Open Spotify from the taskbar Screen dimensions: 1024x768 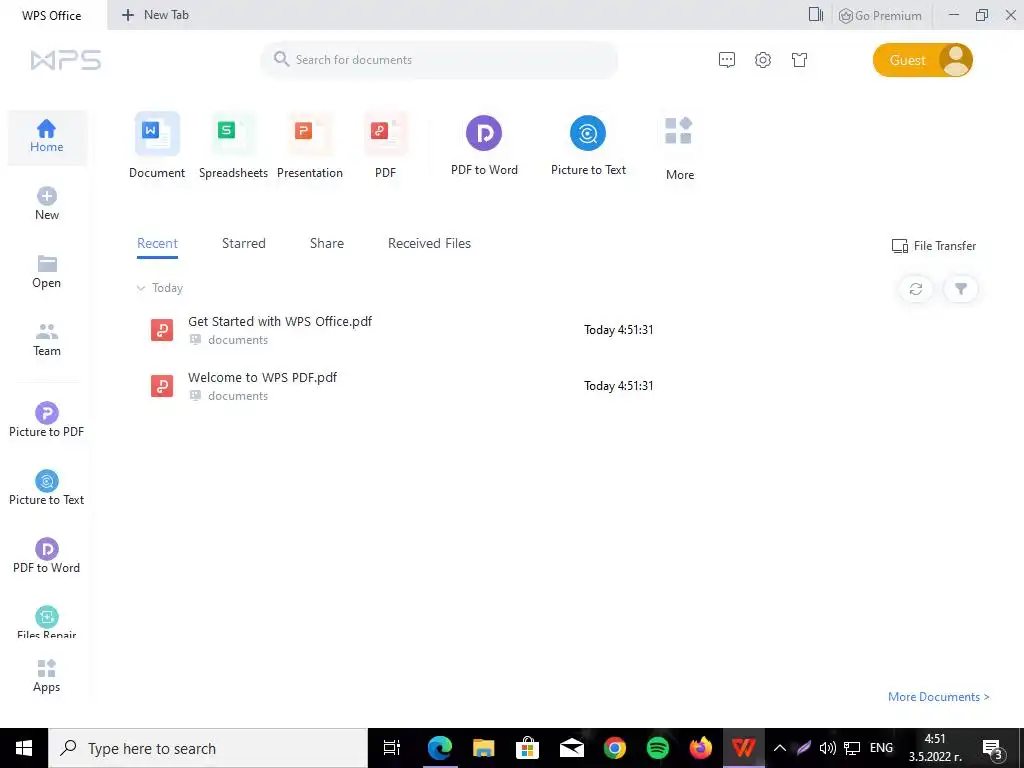click(x=658, y=748)
